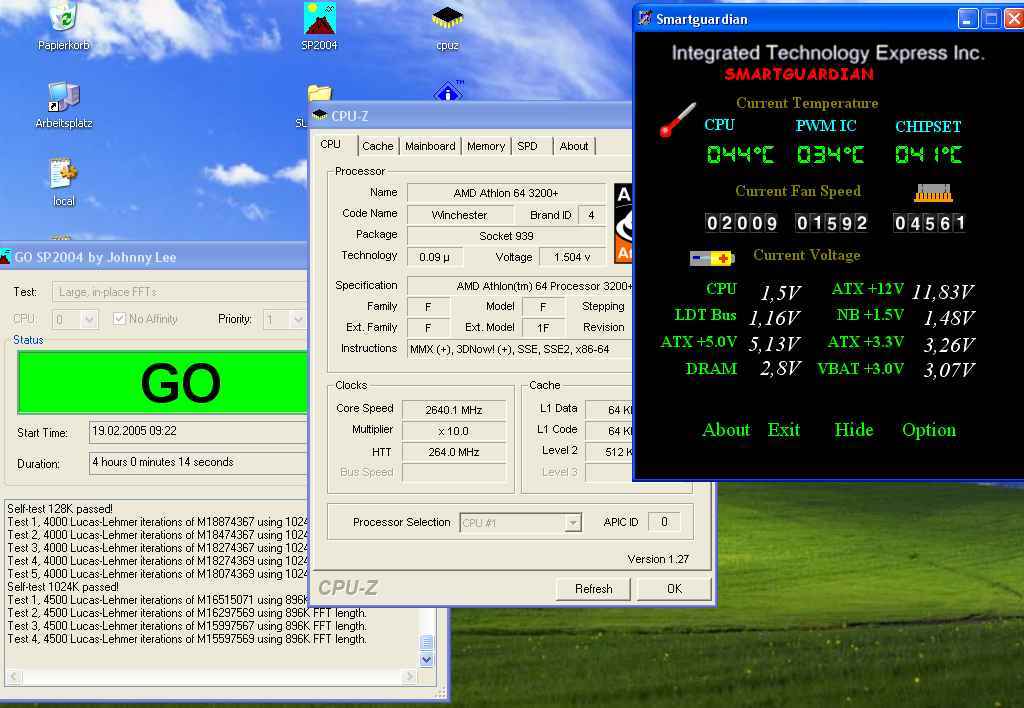Click the Duration field in SP2004
This screenshot has width=1024, height=708.
pyautogui.click(x=198, y=463)
